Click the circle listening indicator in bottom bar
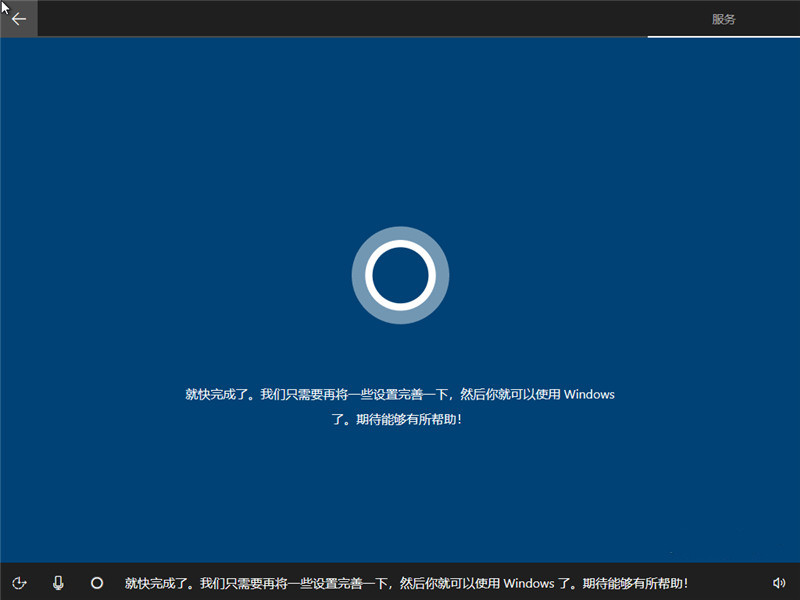This screenshot has width=800, height=600. [x=97, y=583]
